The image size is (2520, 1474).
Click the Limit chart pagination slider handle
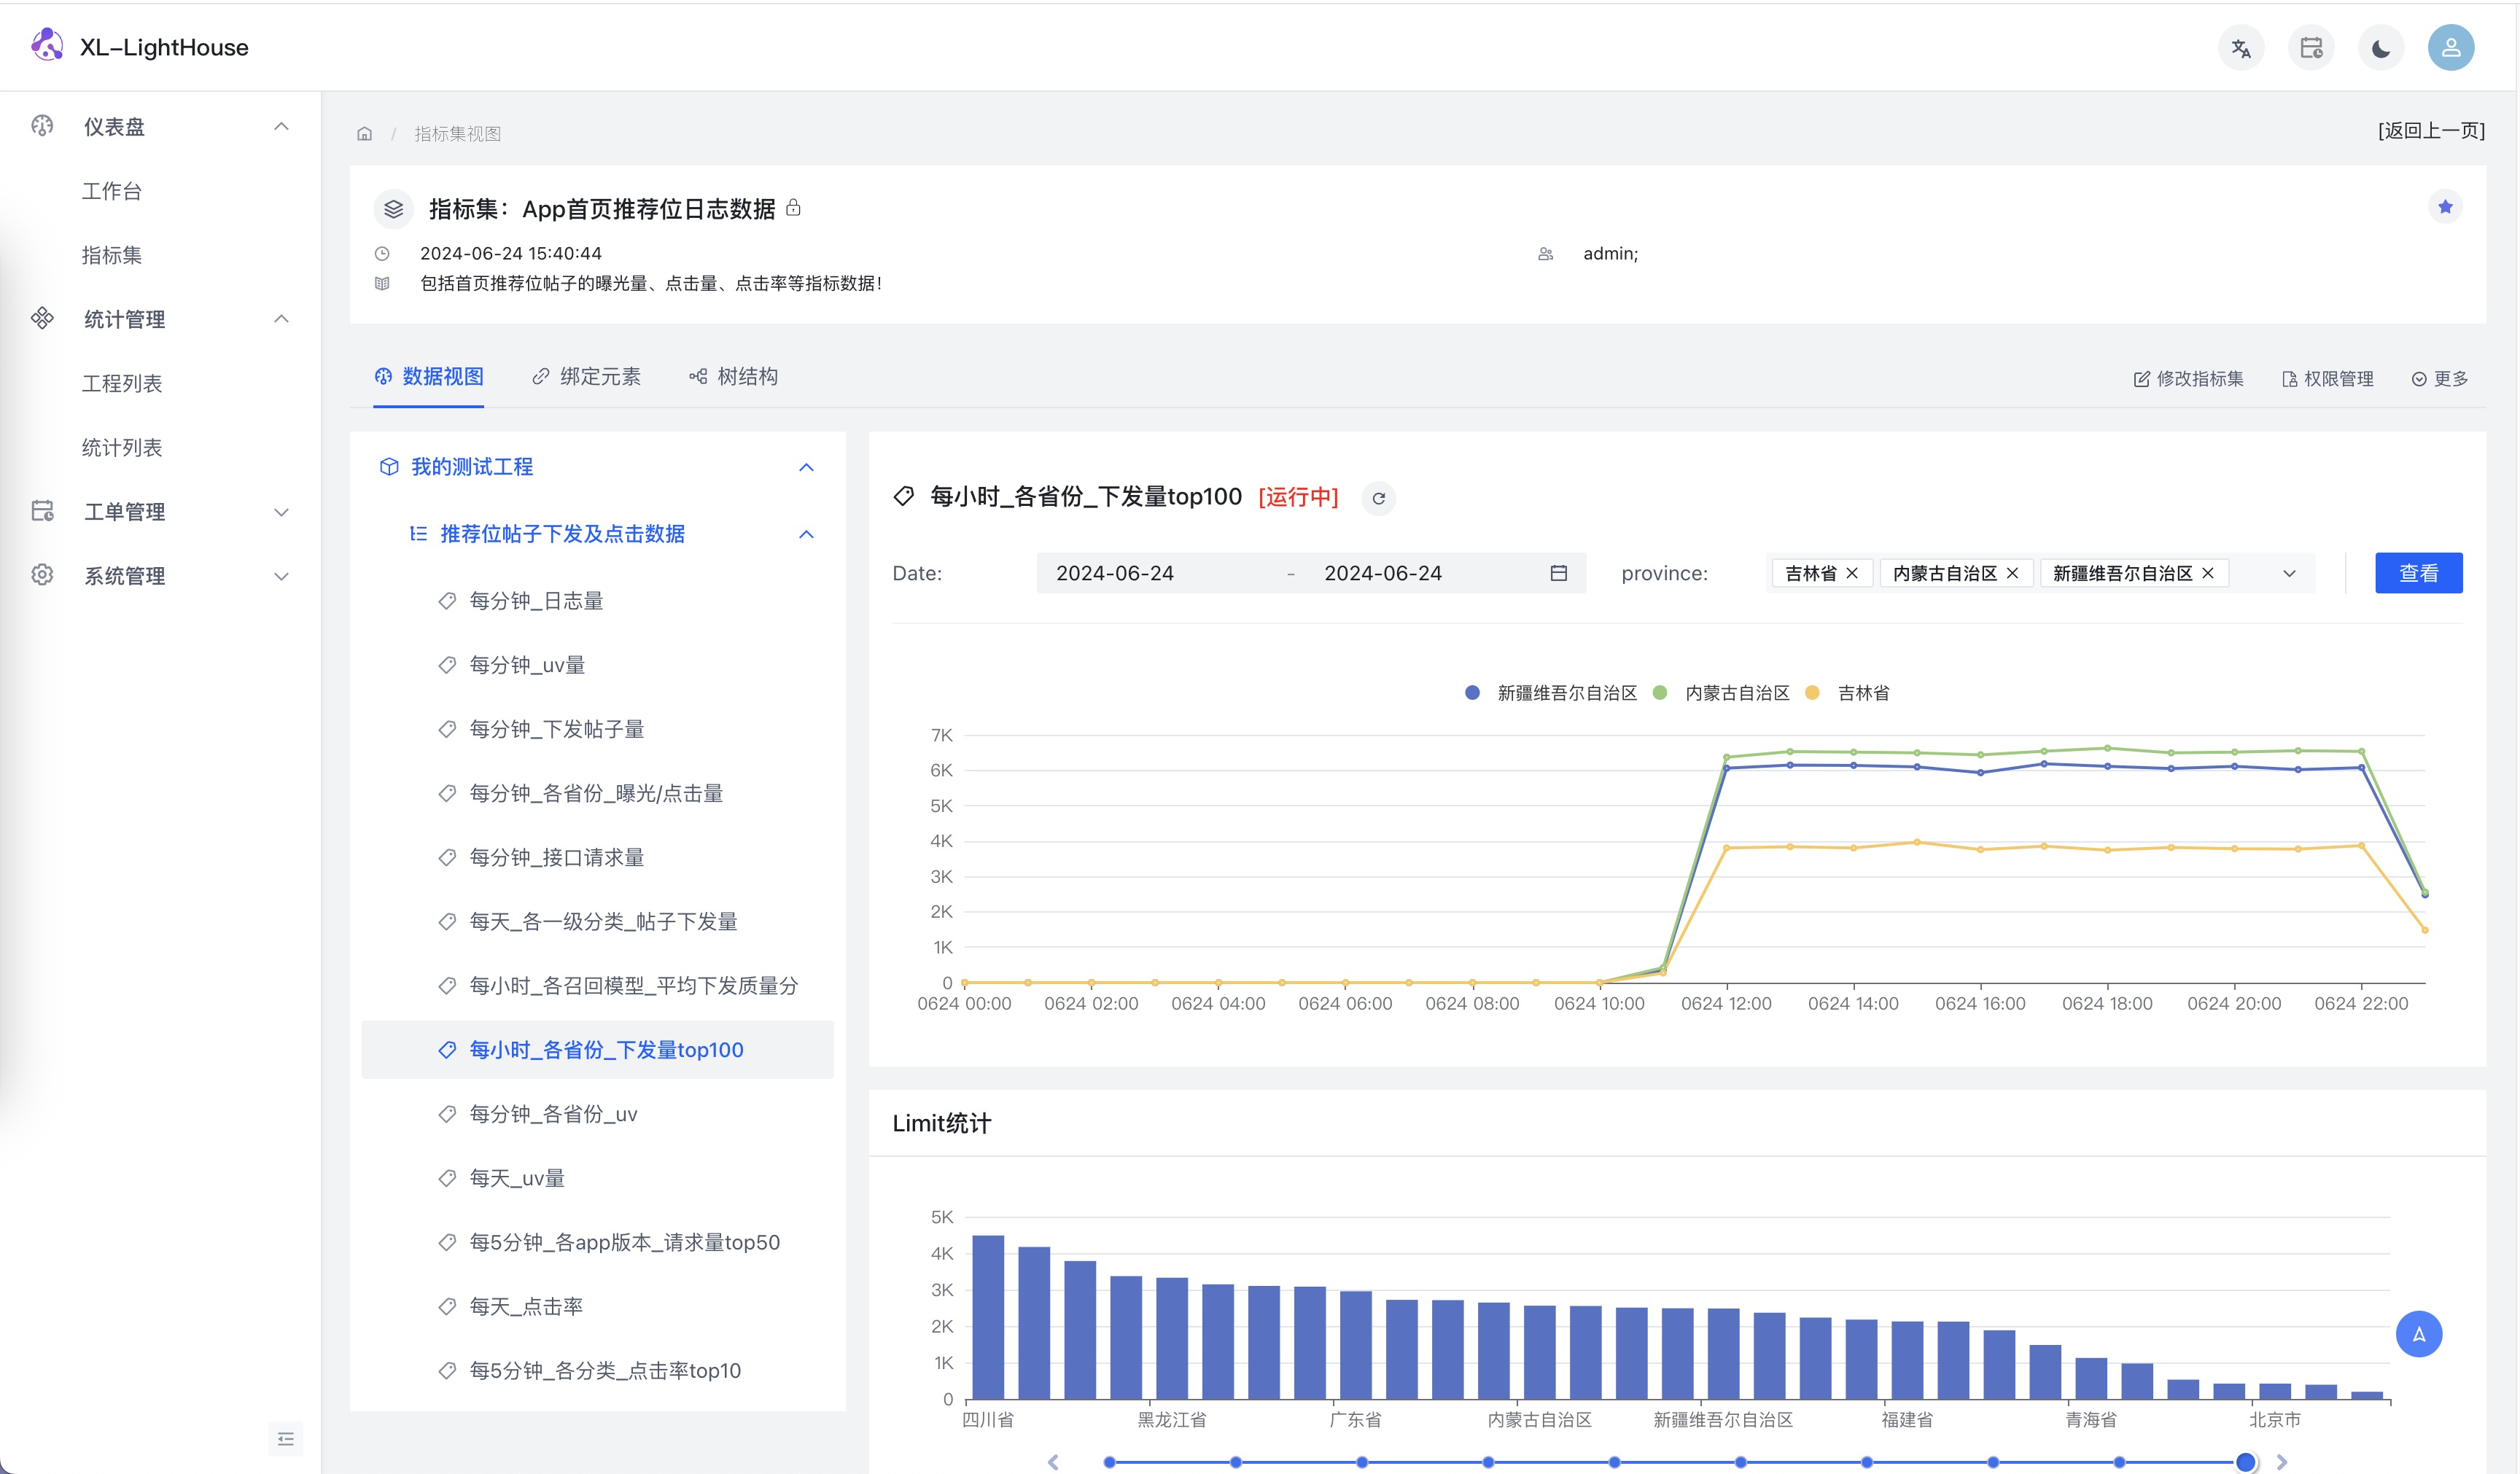[2245, 1461]
